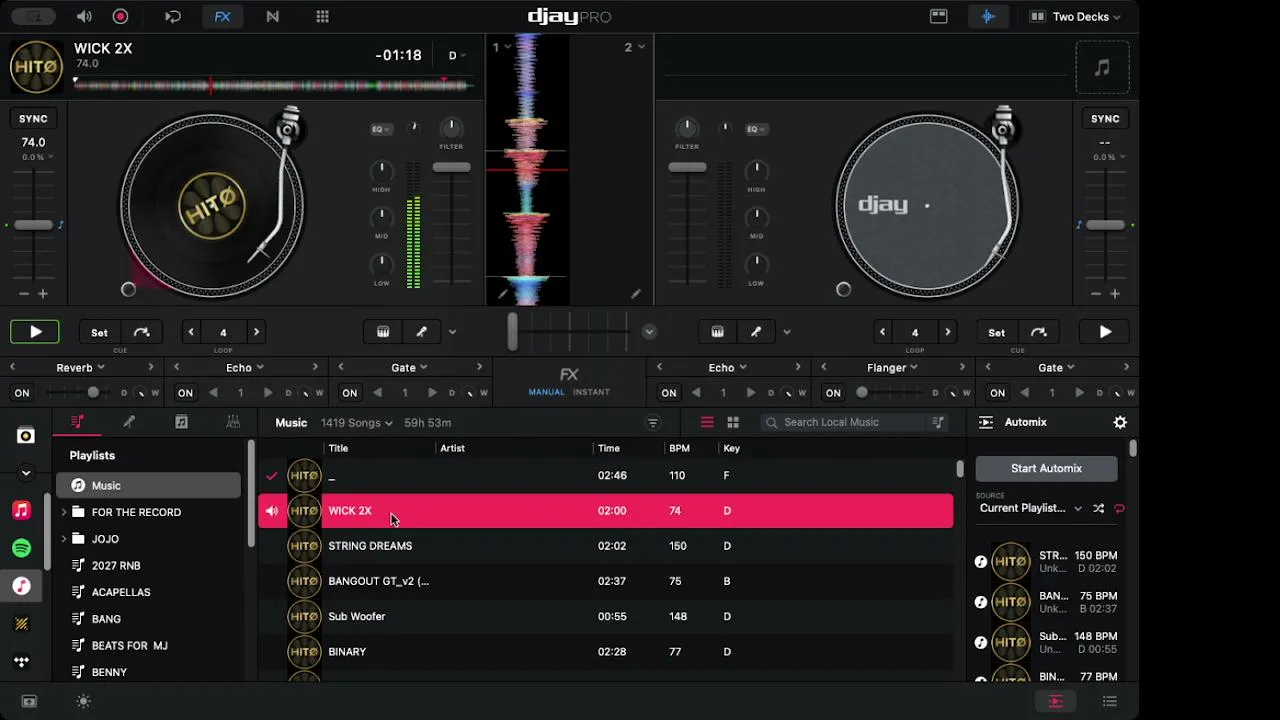
Task: Play deck 1
Action: (35, 332)
